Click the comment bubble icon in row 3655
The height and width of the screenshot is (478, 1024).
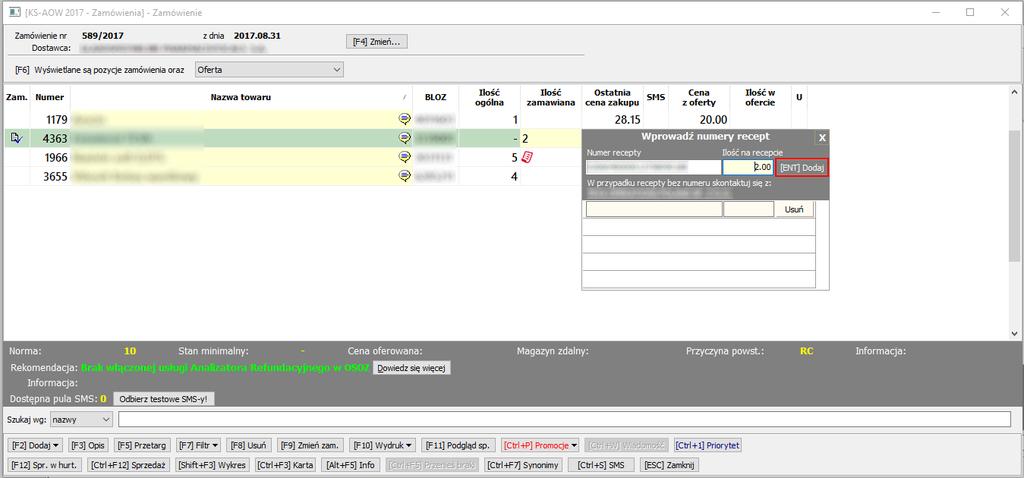coord(404,176)
